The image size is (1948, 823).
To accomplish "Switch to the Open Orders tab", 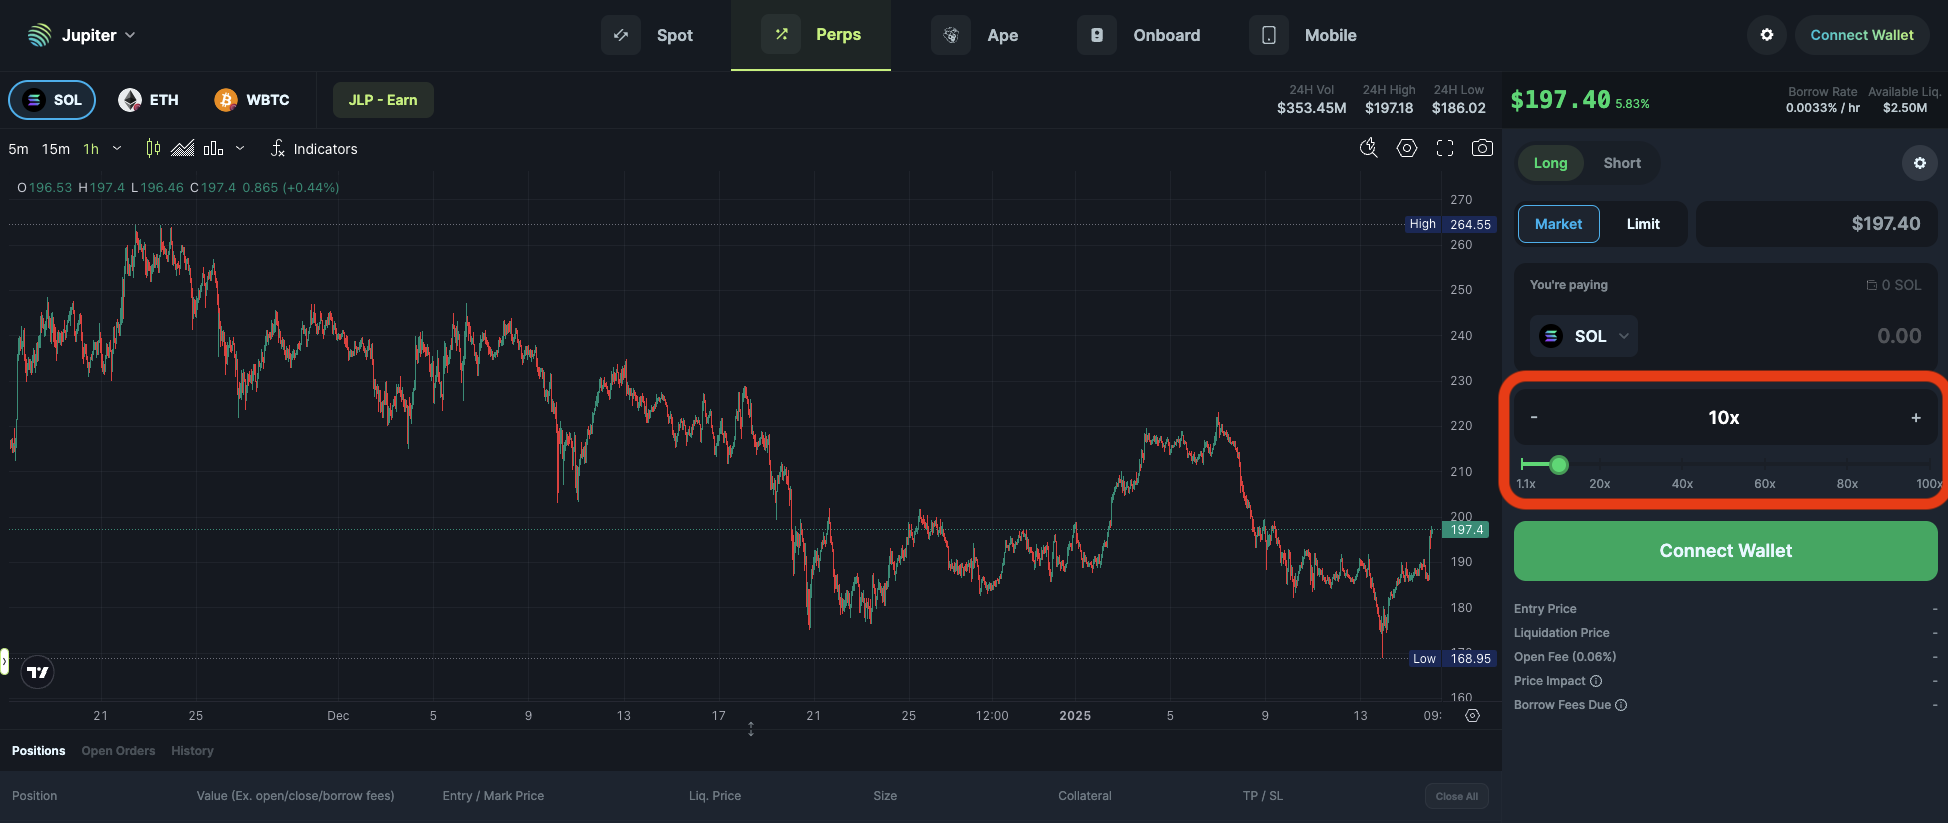I will (118, 751).
